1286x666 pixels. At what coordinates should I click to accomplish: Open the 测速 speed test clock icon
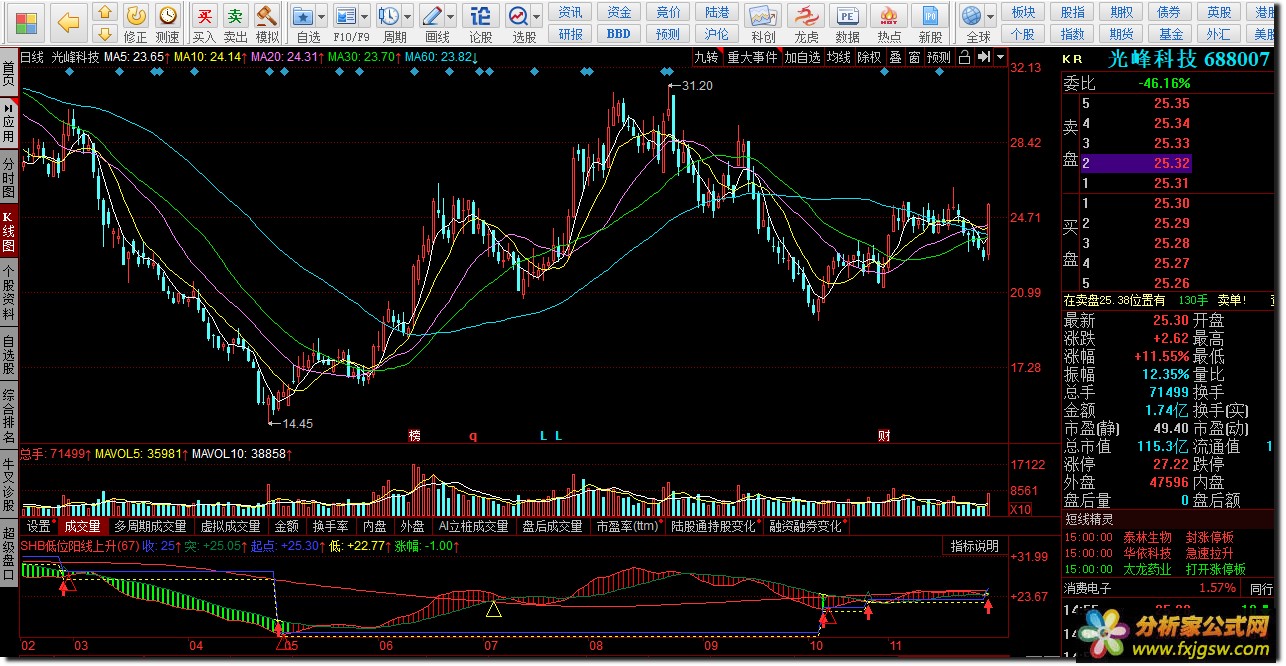[169, 15]
